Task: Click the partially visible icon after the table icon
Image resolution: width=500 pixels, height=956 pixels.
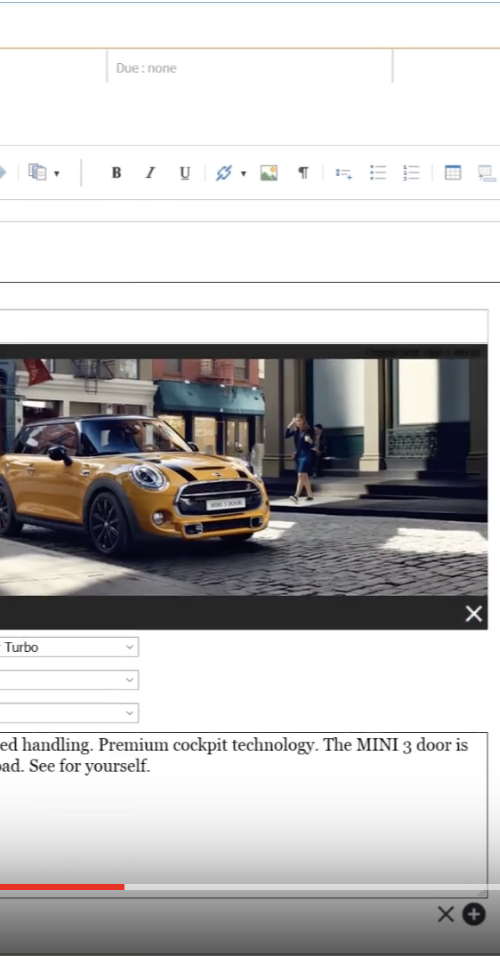Action: (487, 173)
